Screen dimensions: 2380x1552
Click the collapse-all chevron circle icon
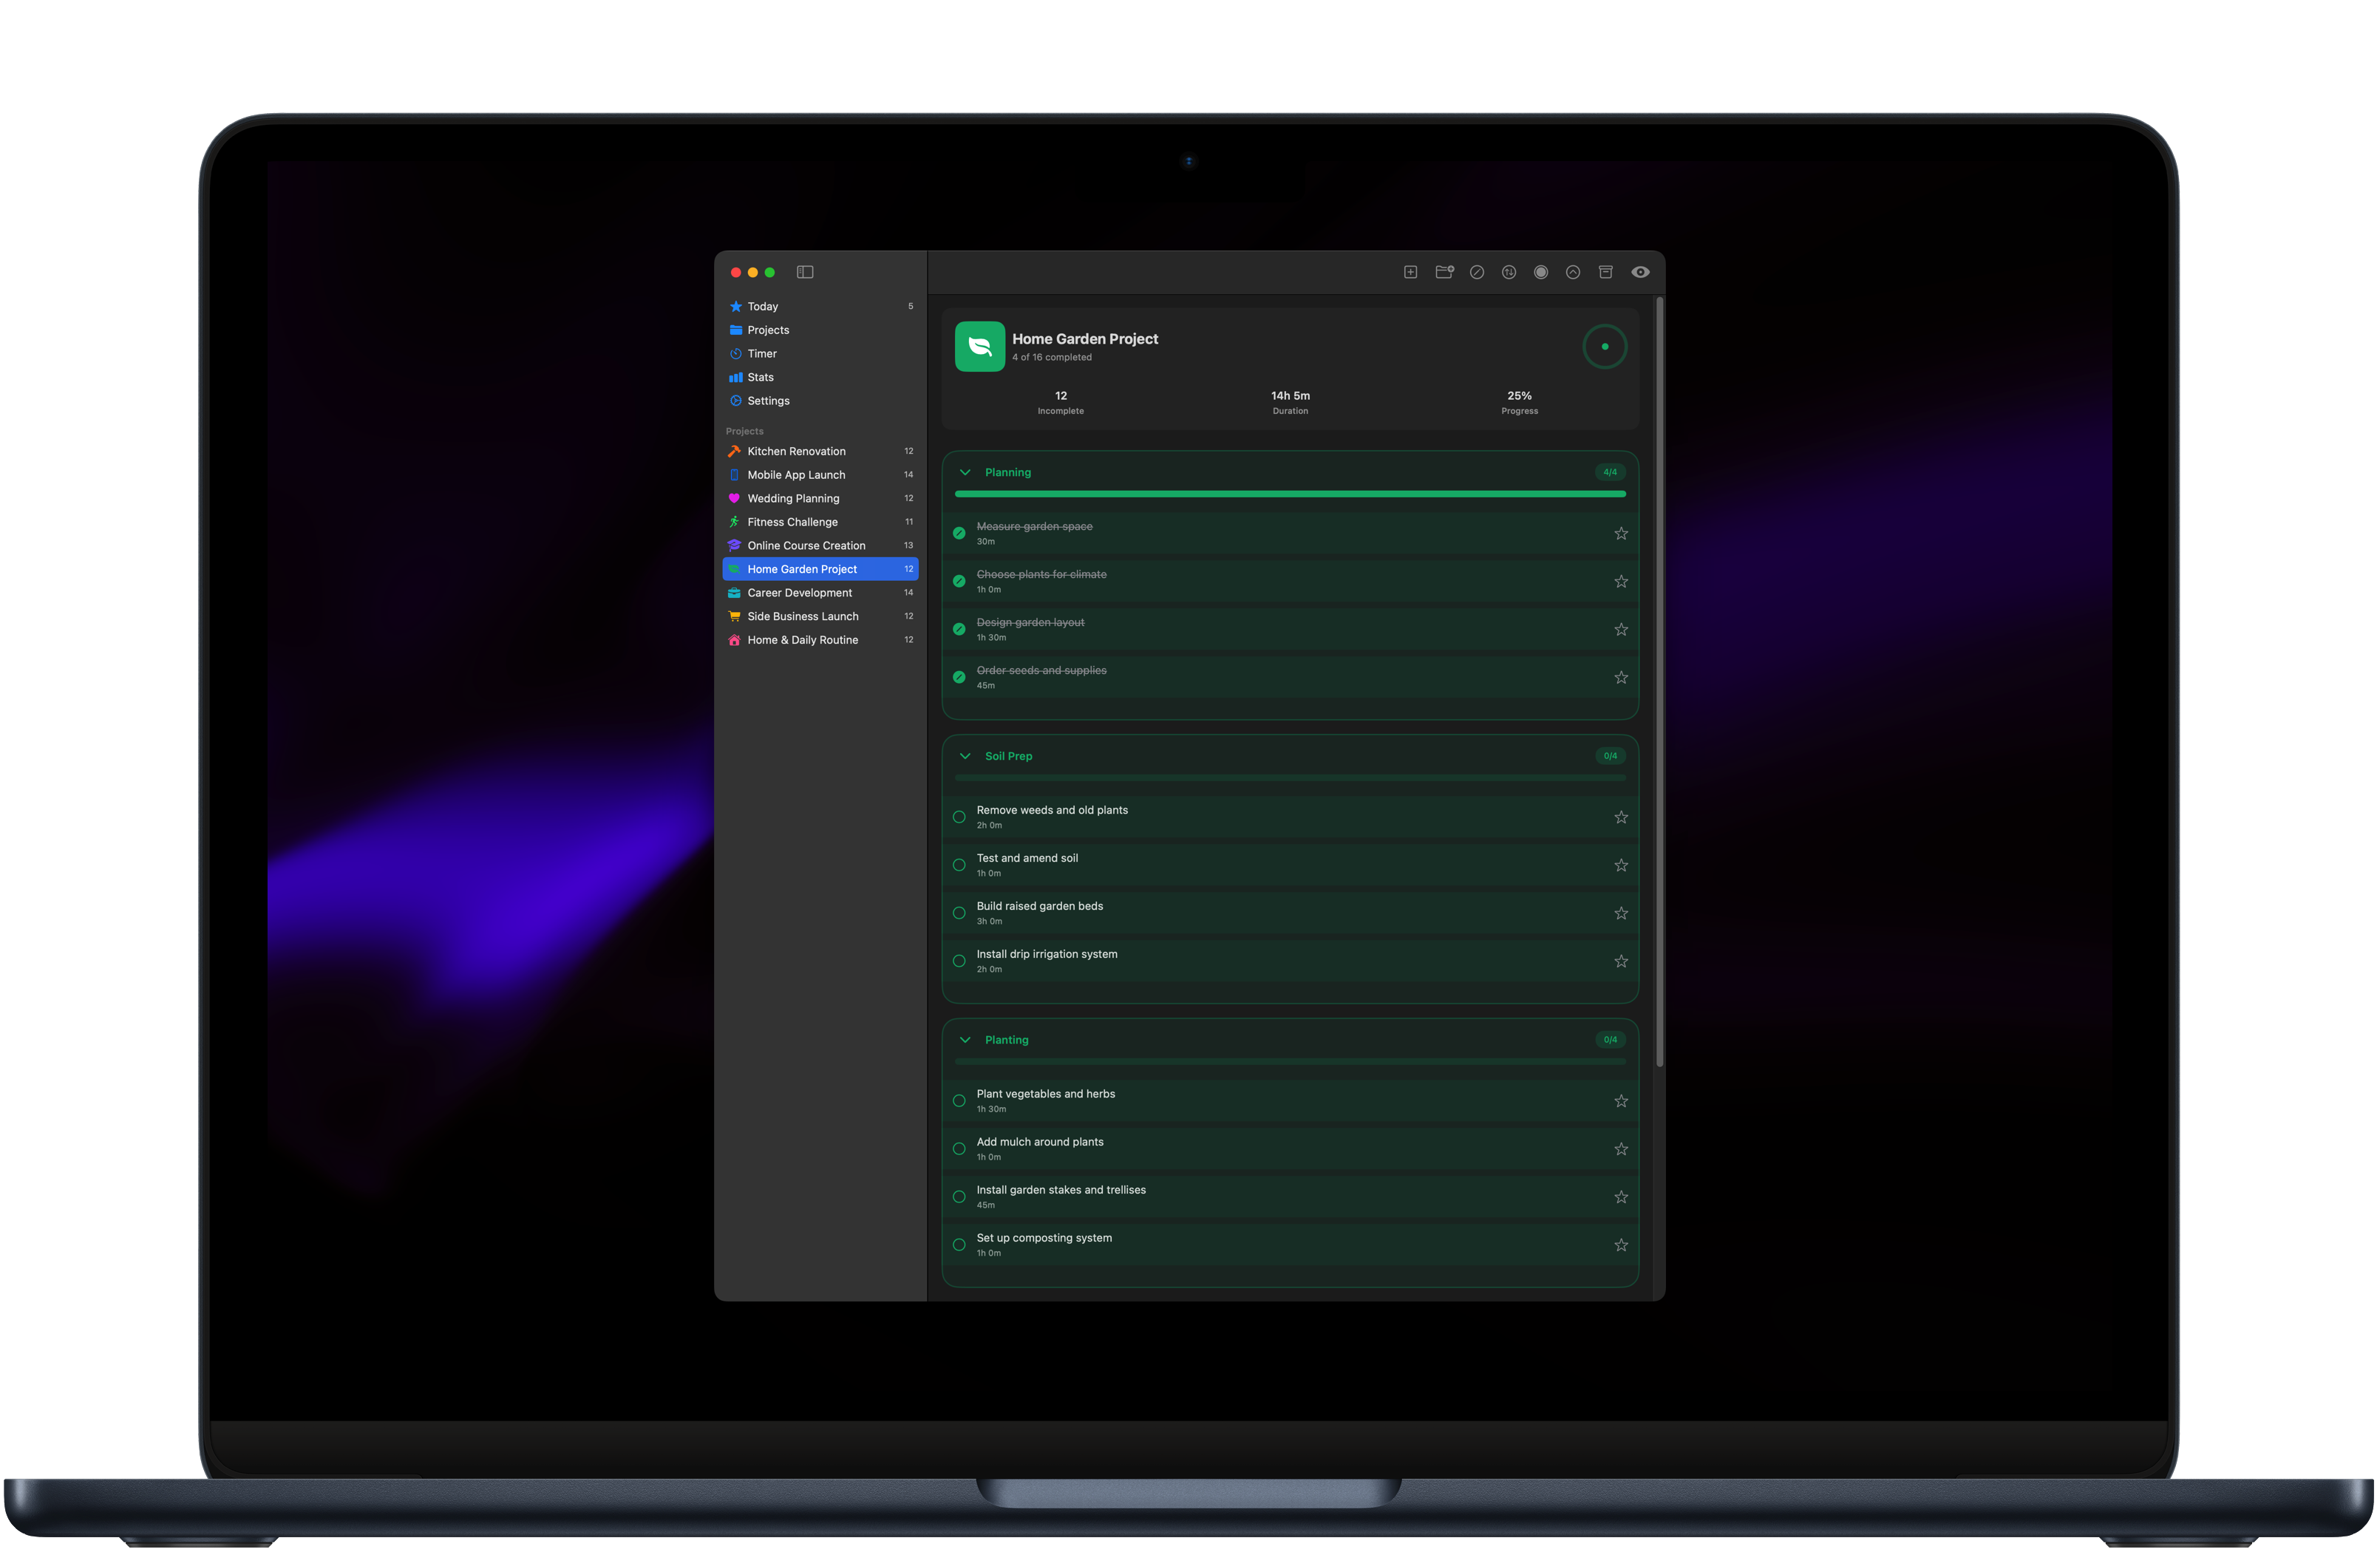tap(1573, 272)
